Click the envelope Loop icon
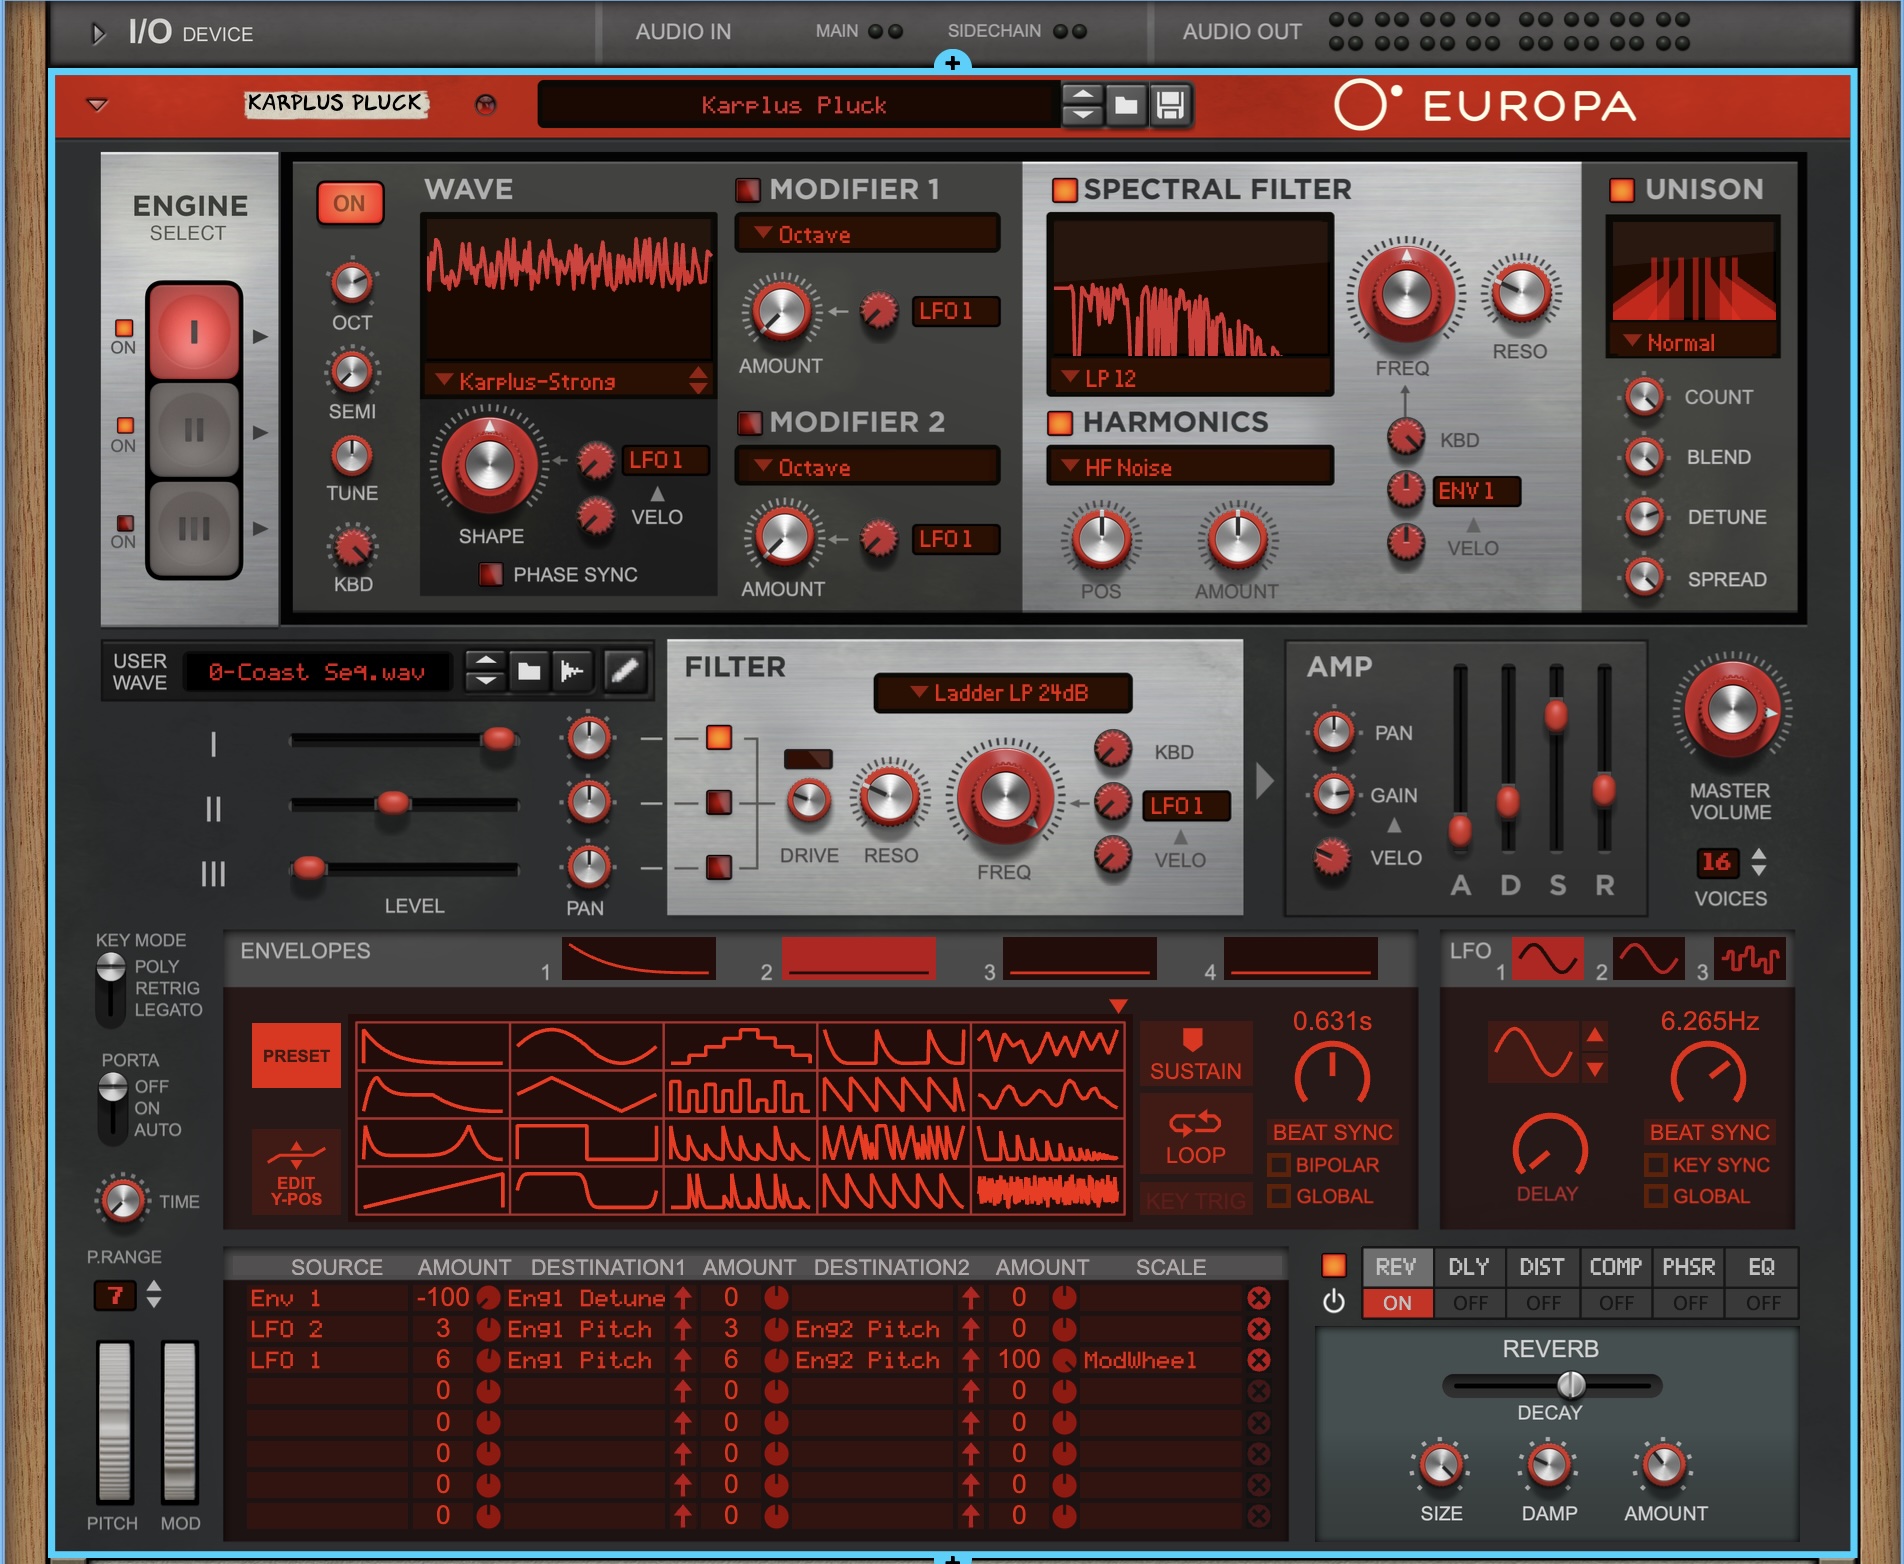 coord(1195,1136)
